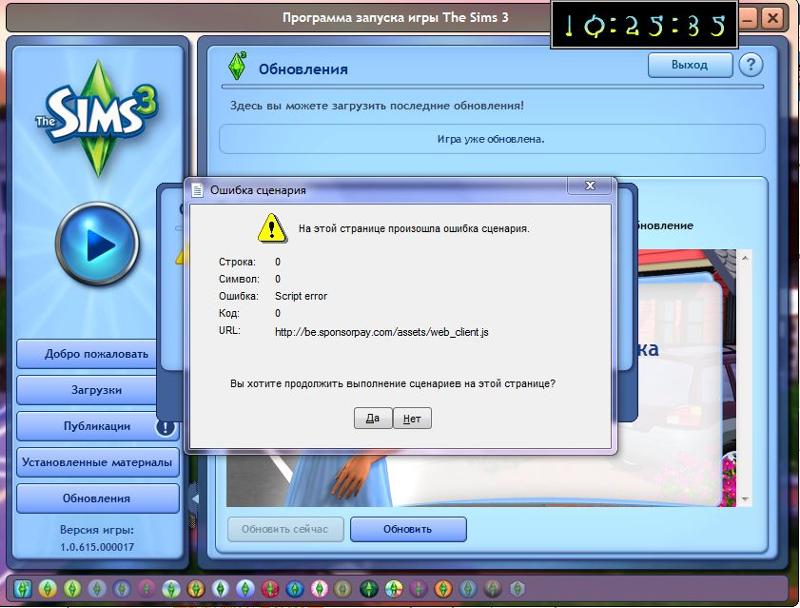Click the Выход button
800x608 pixels.
(x=689, y=65)
